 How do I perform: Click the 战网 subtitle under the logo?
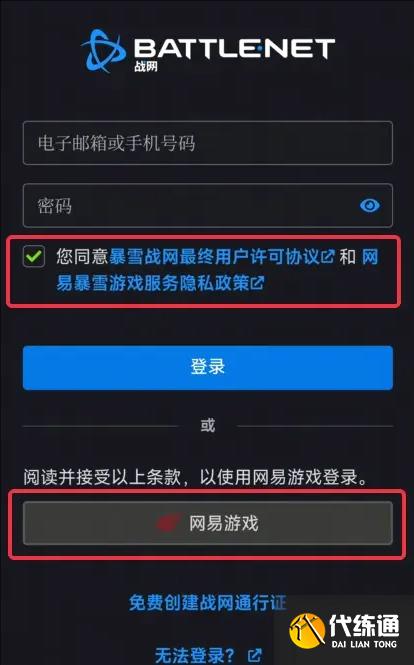(x=146, y=67)
